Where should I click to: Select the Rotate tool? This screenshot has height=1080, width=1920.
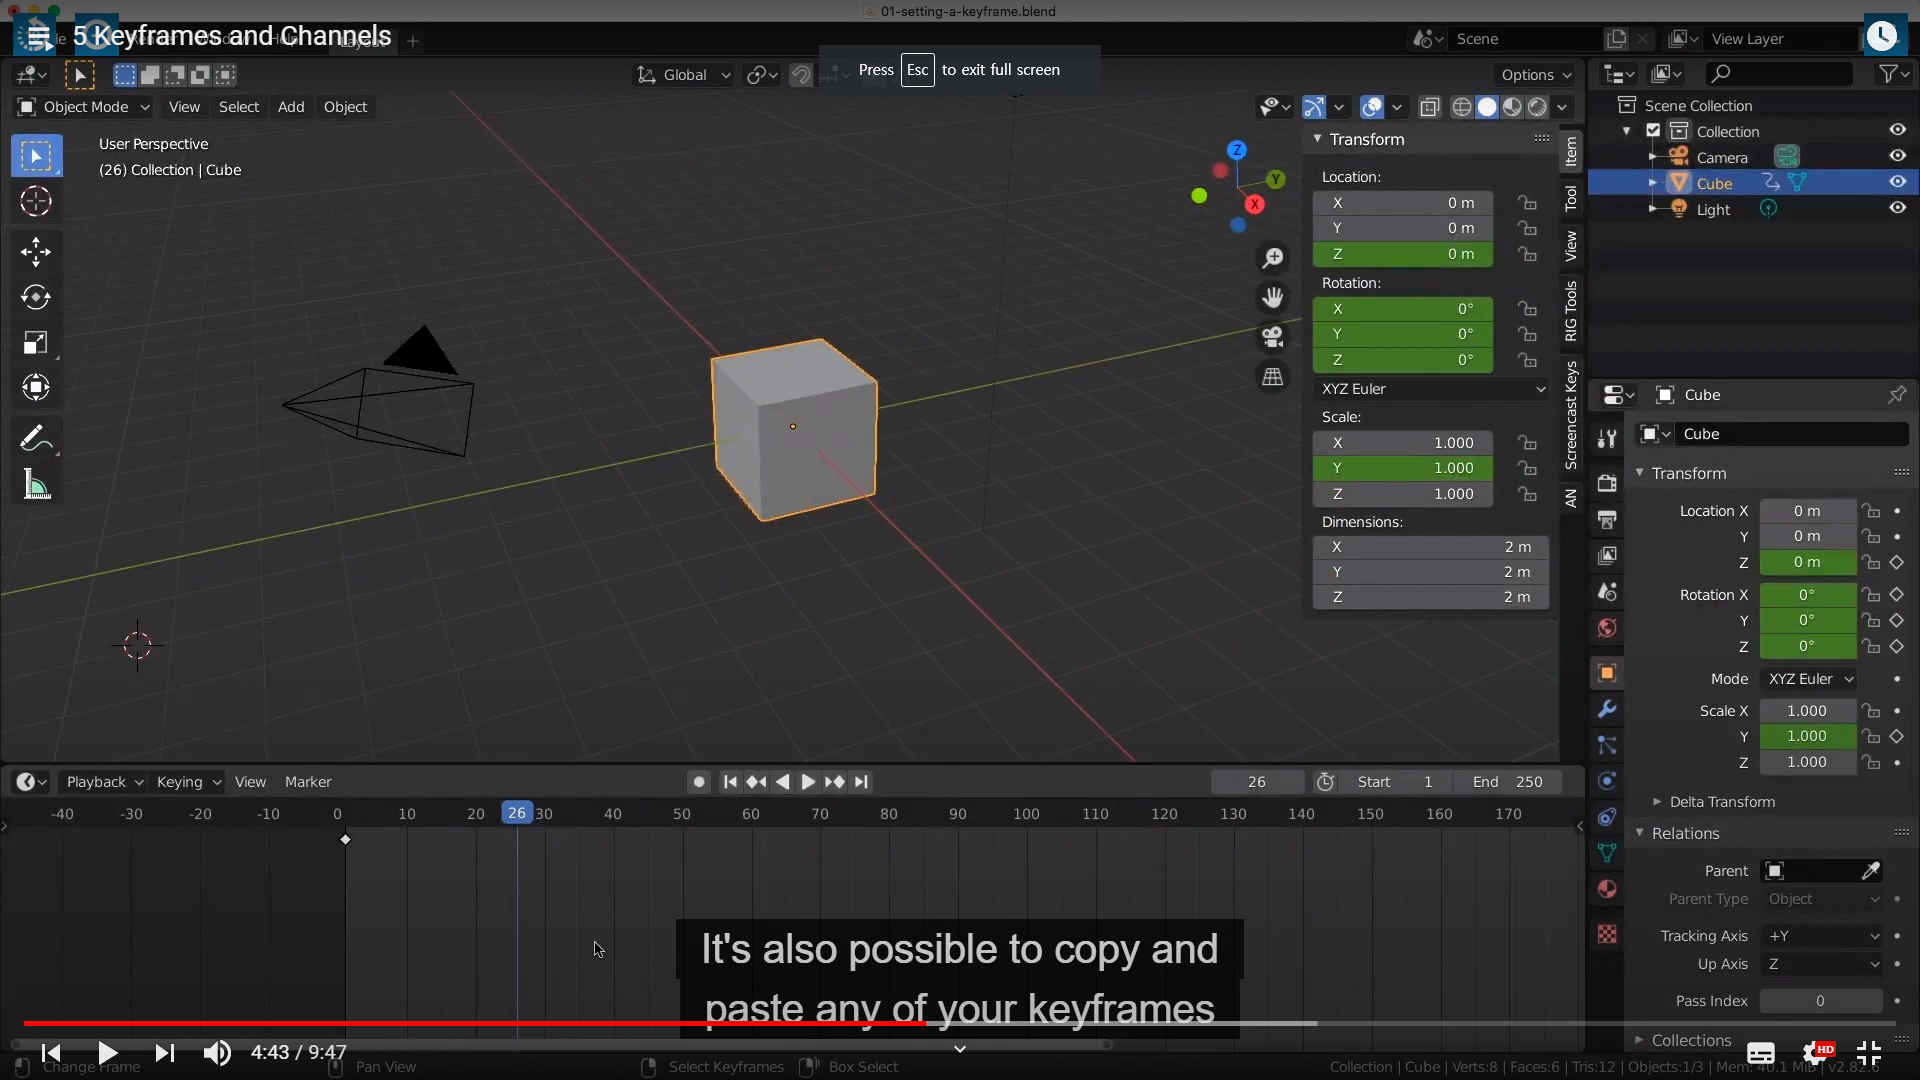[x=36, y=297]
